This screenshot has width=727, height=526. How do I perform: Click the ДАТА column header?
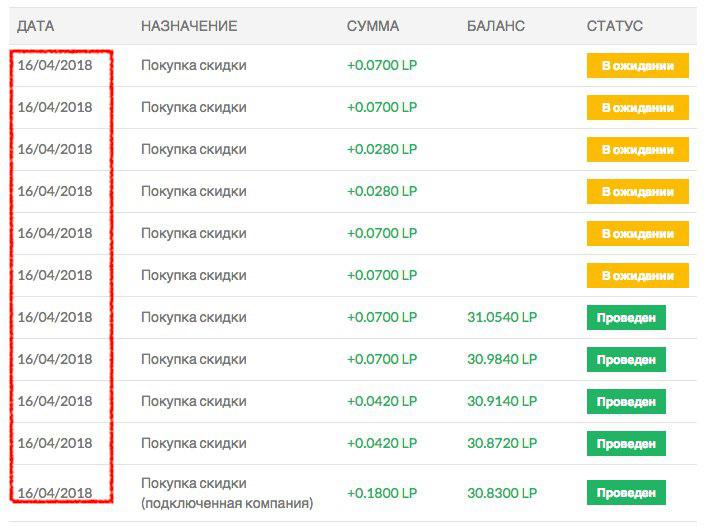35,25
